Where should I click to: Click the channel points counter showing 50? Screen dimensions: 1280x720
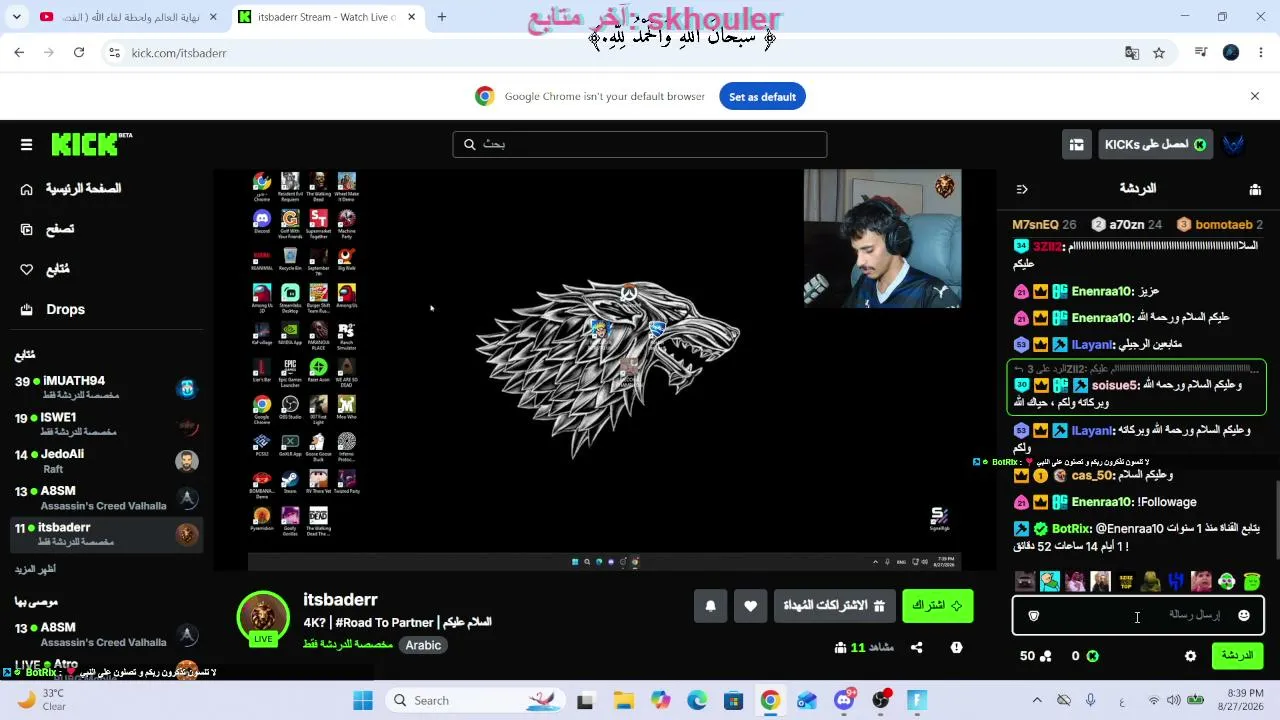coord(1036,656)
